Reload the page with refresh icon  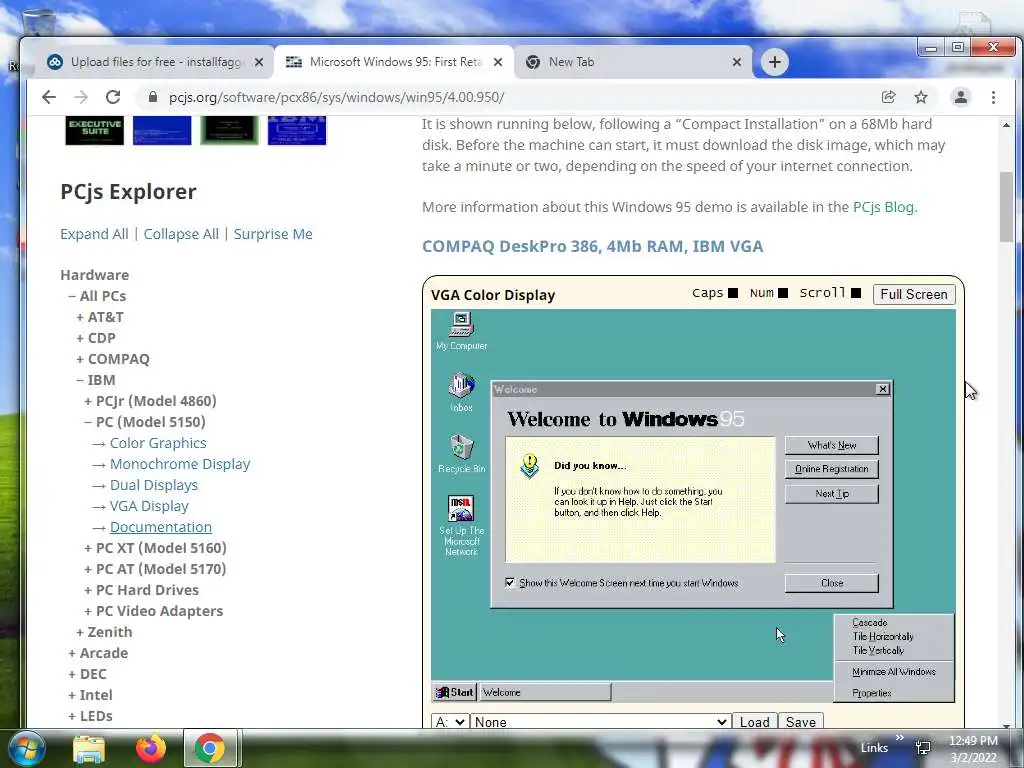pyautogui.click(x=113, y=97)
